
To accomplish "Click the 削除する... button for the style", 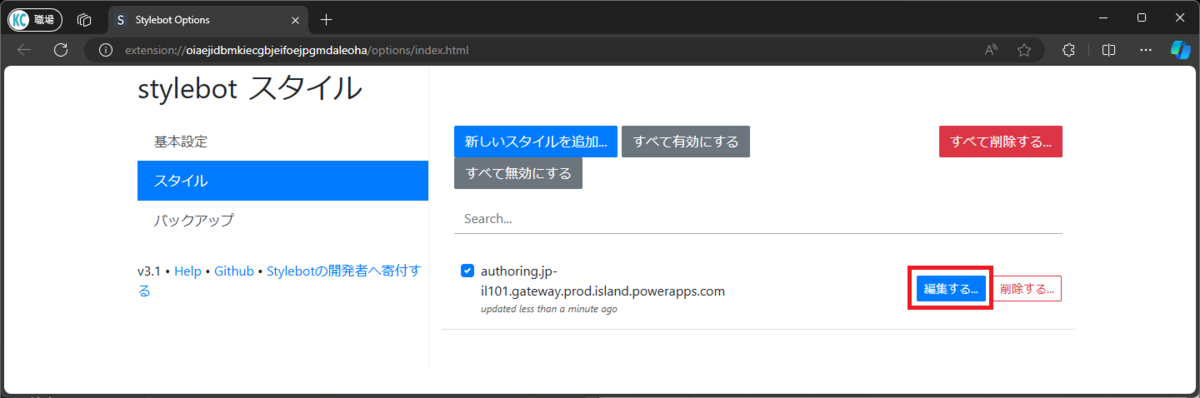I will click(x=1026, y=289).
